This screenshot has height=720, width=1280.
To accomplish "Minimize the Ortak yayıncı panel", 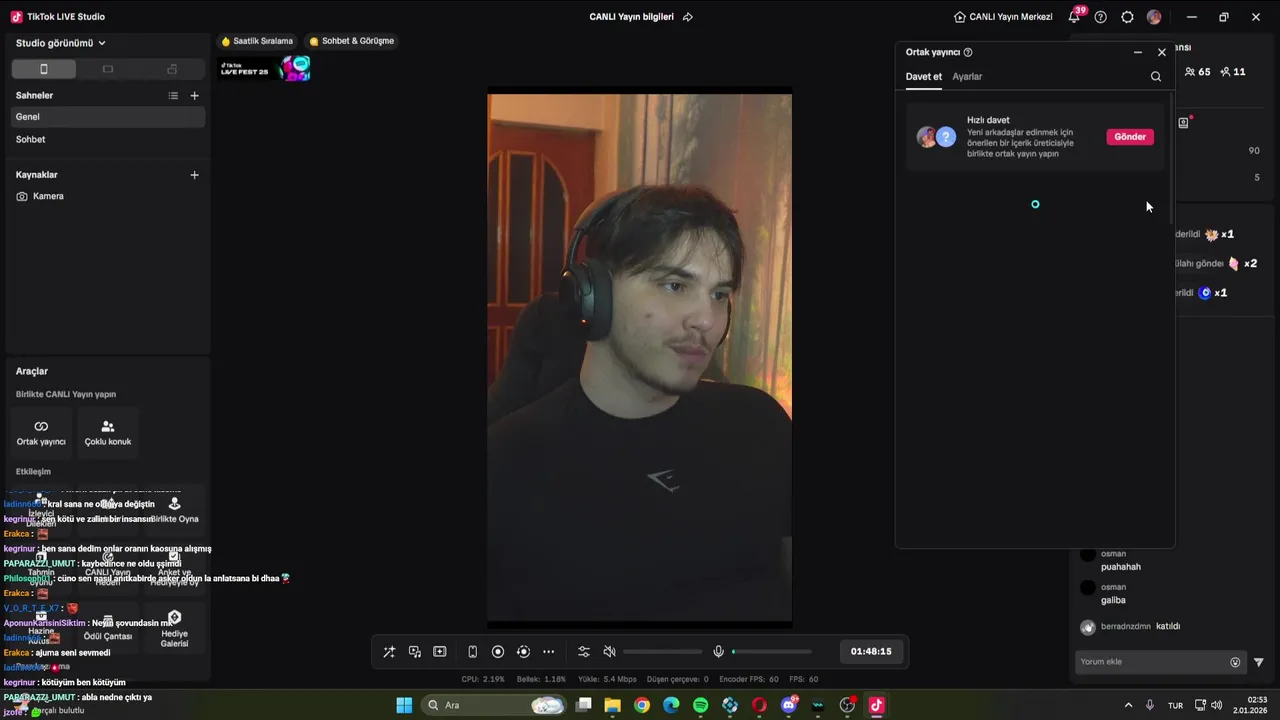I will 1138,52.
